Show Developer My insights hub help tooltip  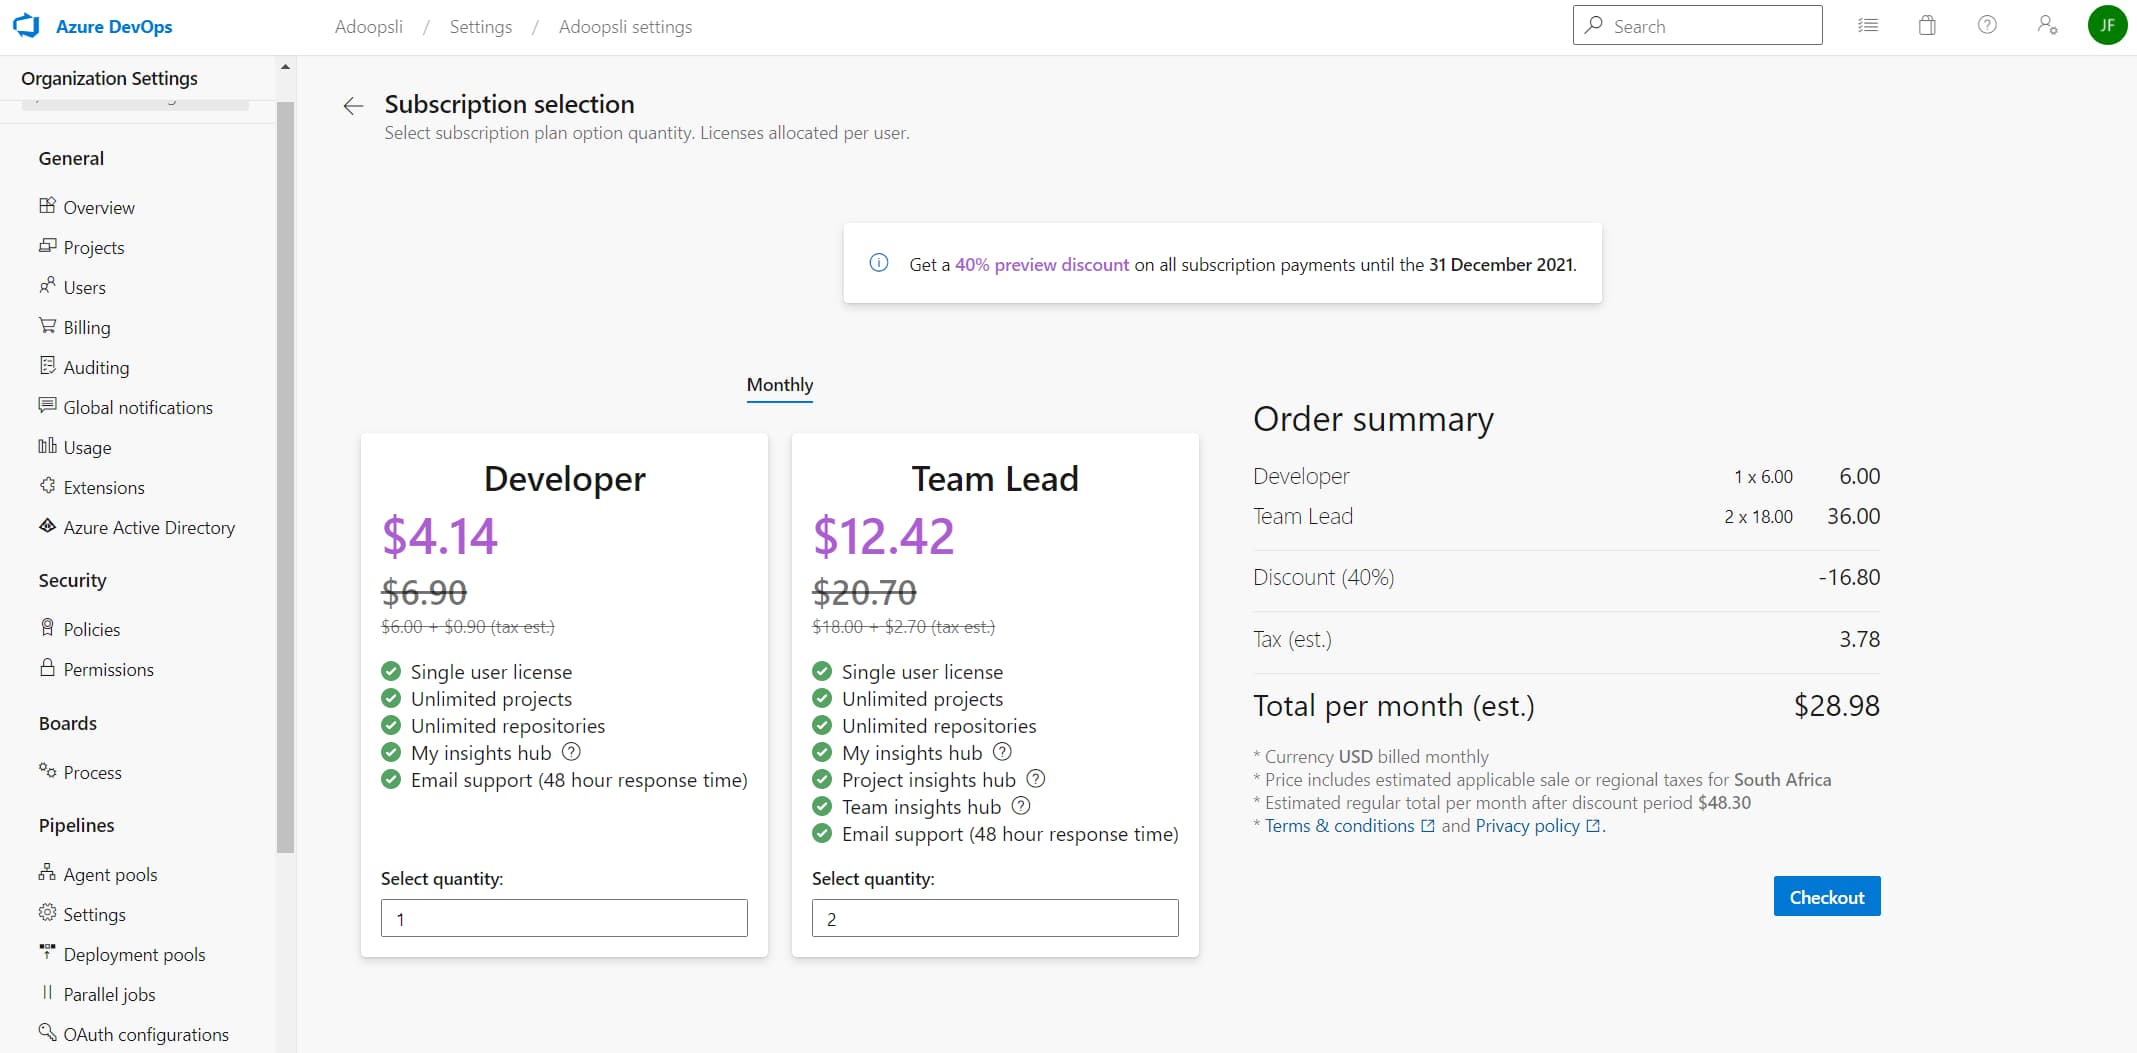pyautogui.click(x=571, y=752)
